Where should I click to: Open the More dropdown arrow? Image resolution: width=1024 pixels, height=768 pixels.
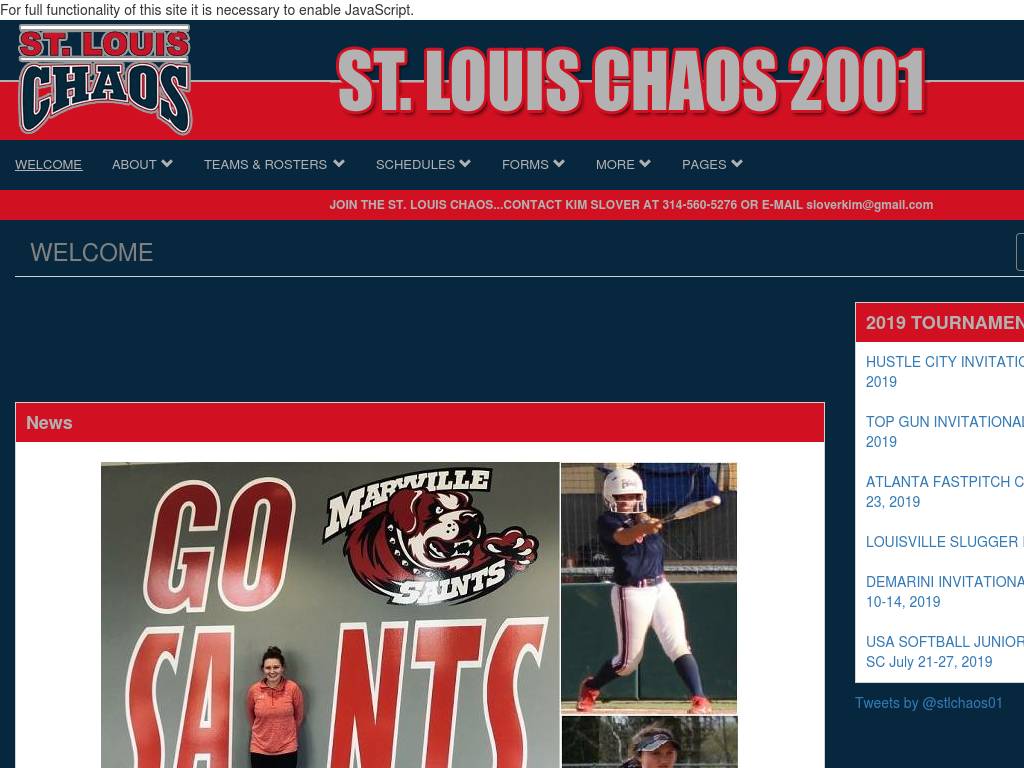point(645,164)
